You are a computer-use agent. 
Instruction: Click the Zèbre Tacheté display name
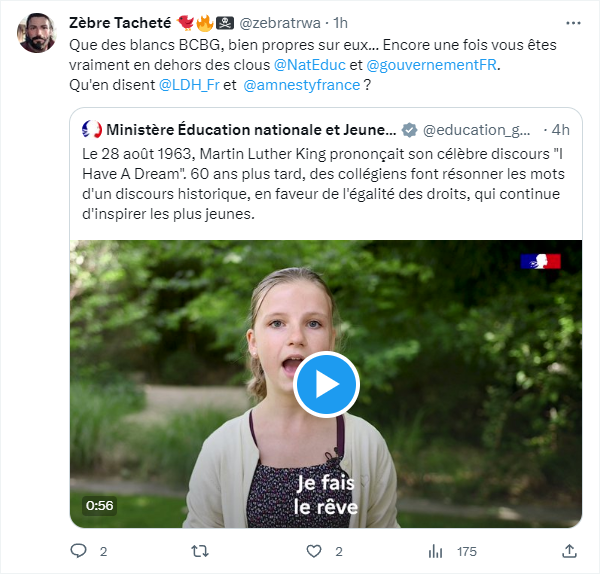(120, 23)
